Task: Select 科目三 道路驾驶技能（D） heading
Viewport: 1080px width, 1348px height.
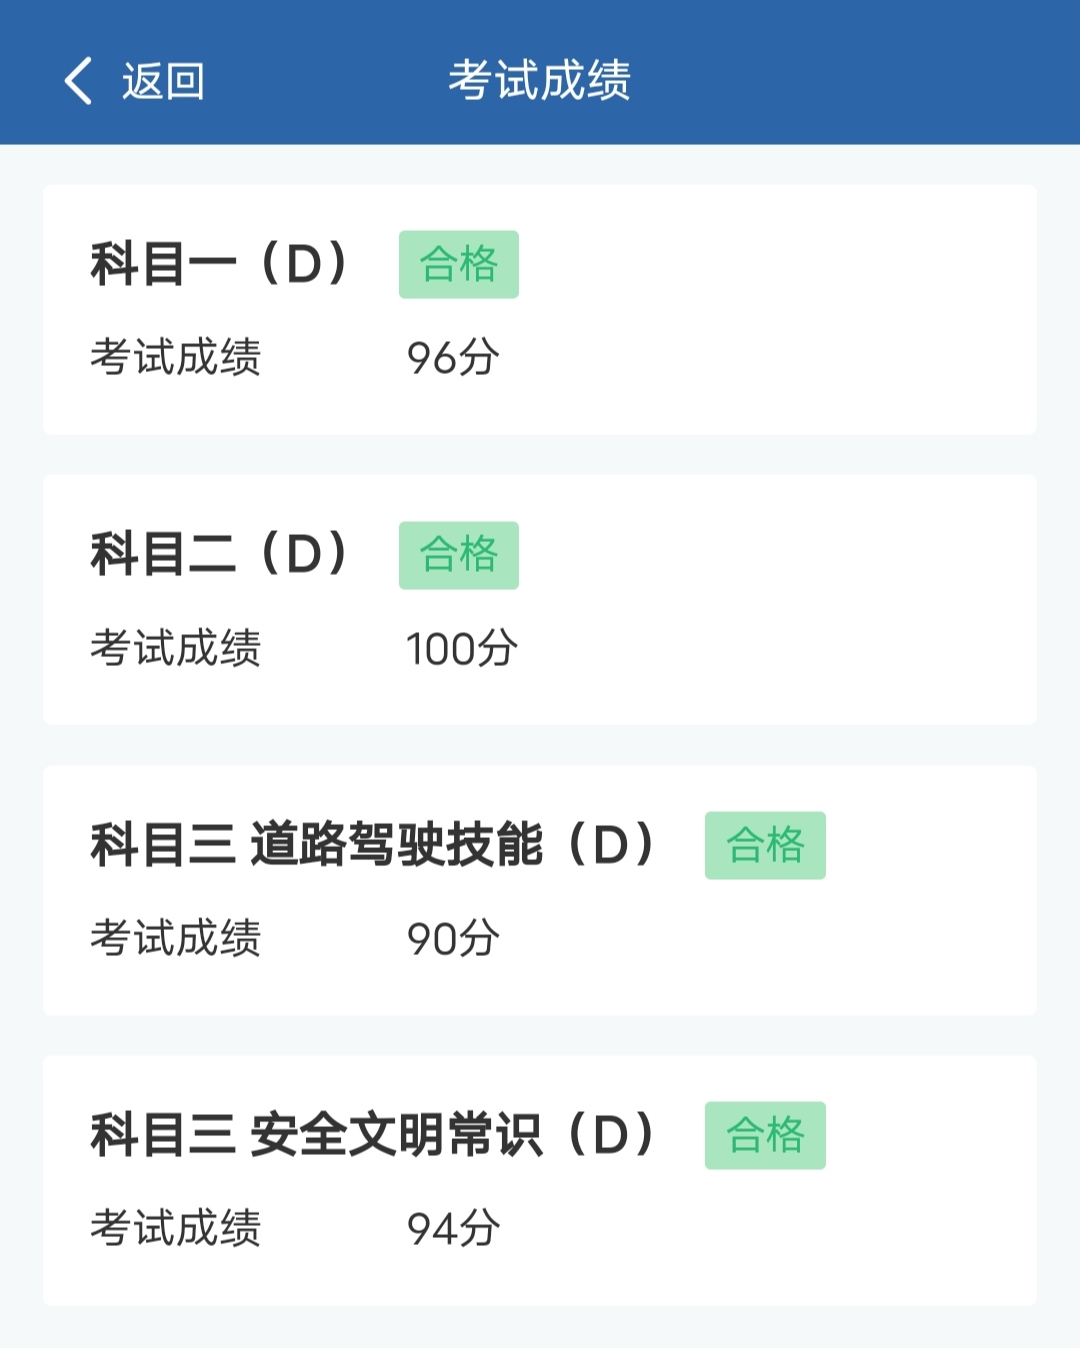Action: click(373, 844)
